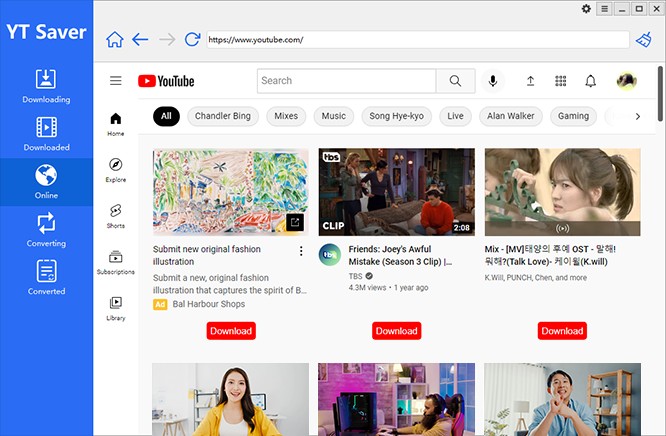Show more category chips with right chevron
The image size is (666, 436).
click(x=638, y=116)
